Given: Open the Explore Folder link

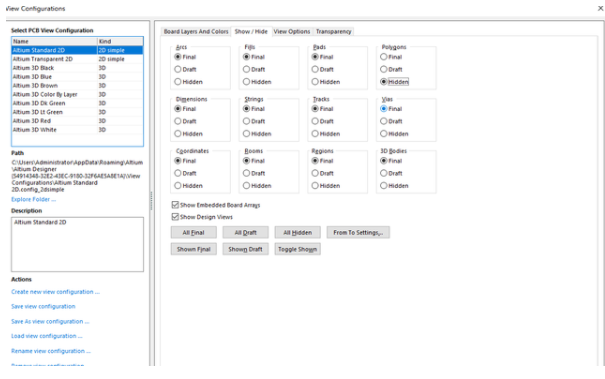Looking at the screenshot, I should point(34,200).
